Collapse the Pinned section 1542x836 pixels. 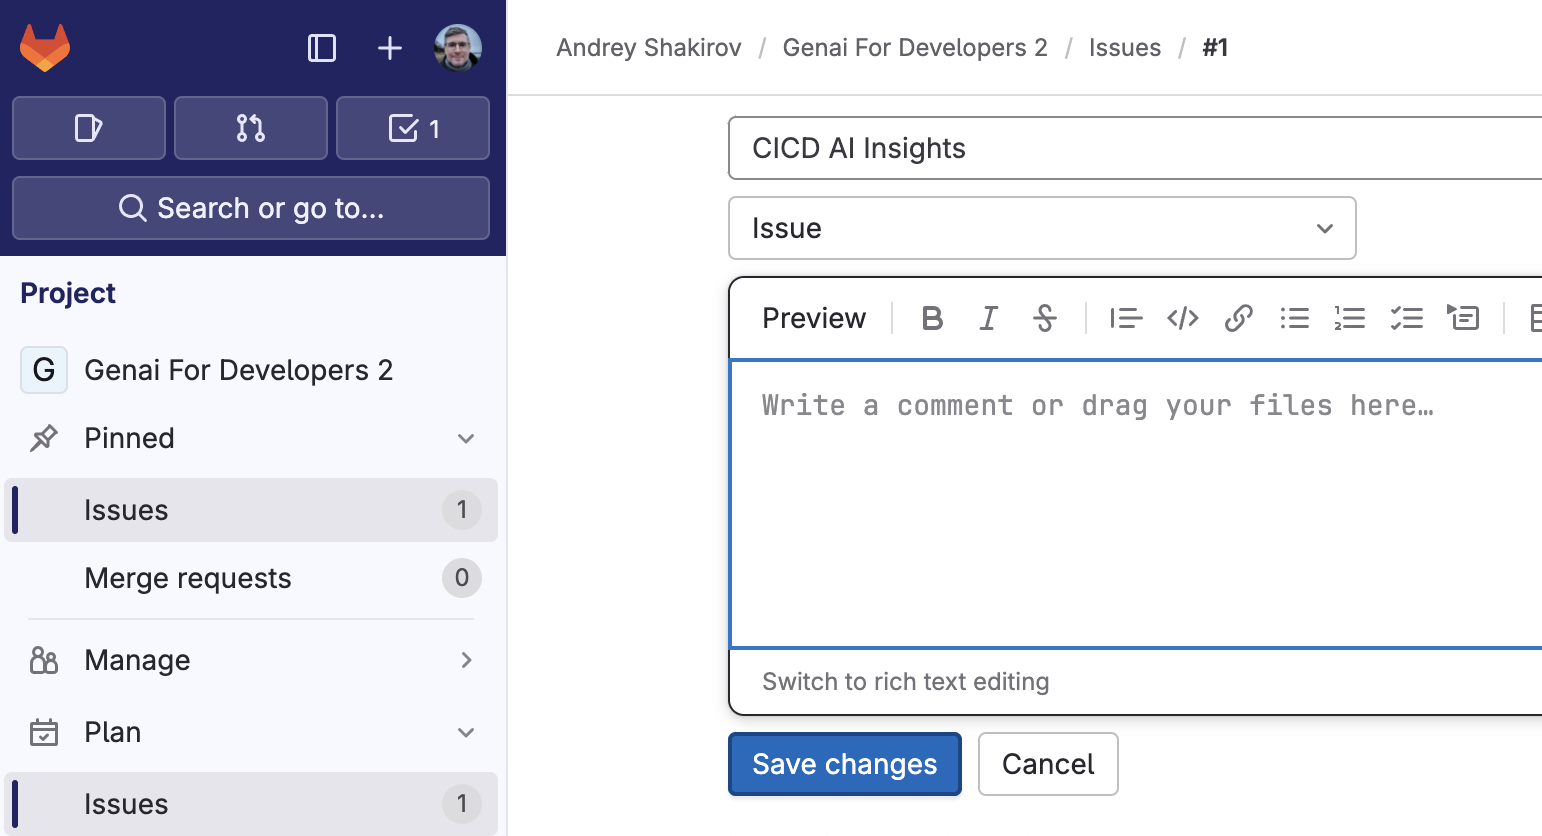(465, 438)
